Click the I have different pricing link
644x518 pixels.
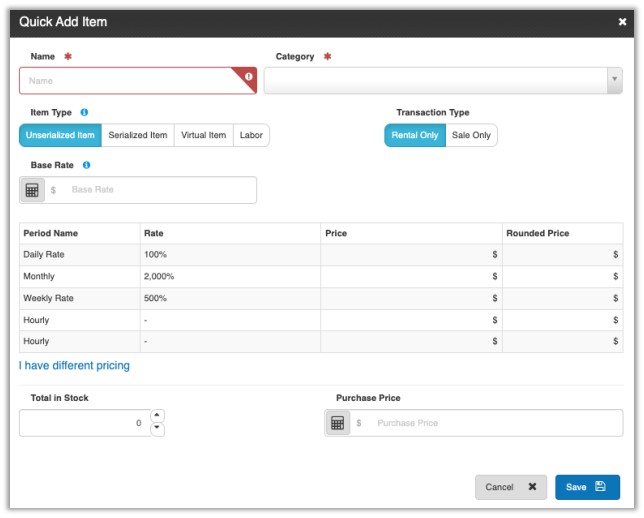[x=74, y=366]
